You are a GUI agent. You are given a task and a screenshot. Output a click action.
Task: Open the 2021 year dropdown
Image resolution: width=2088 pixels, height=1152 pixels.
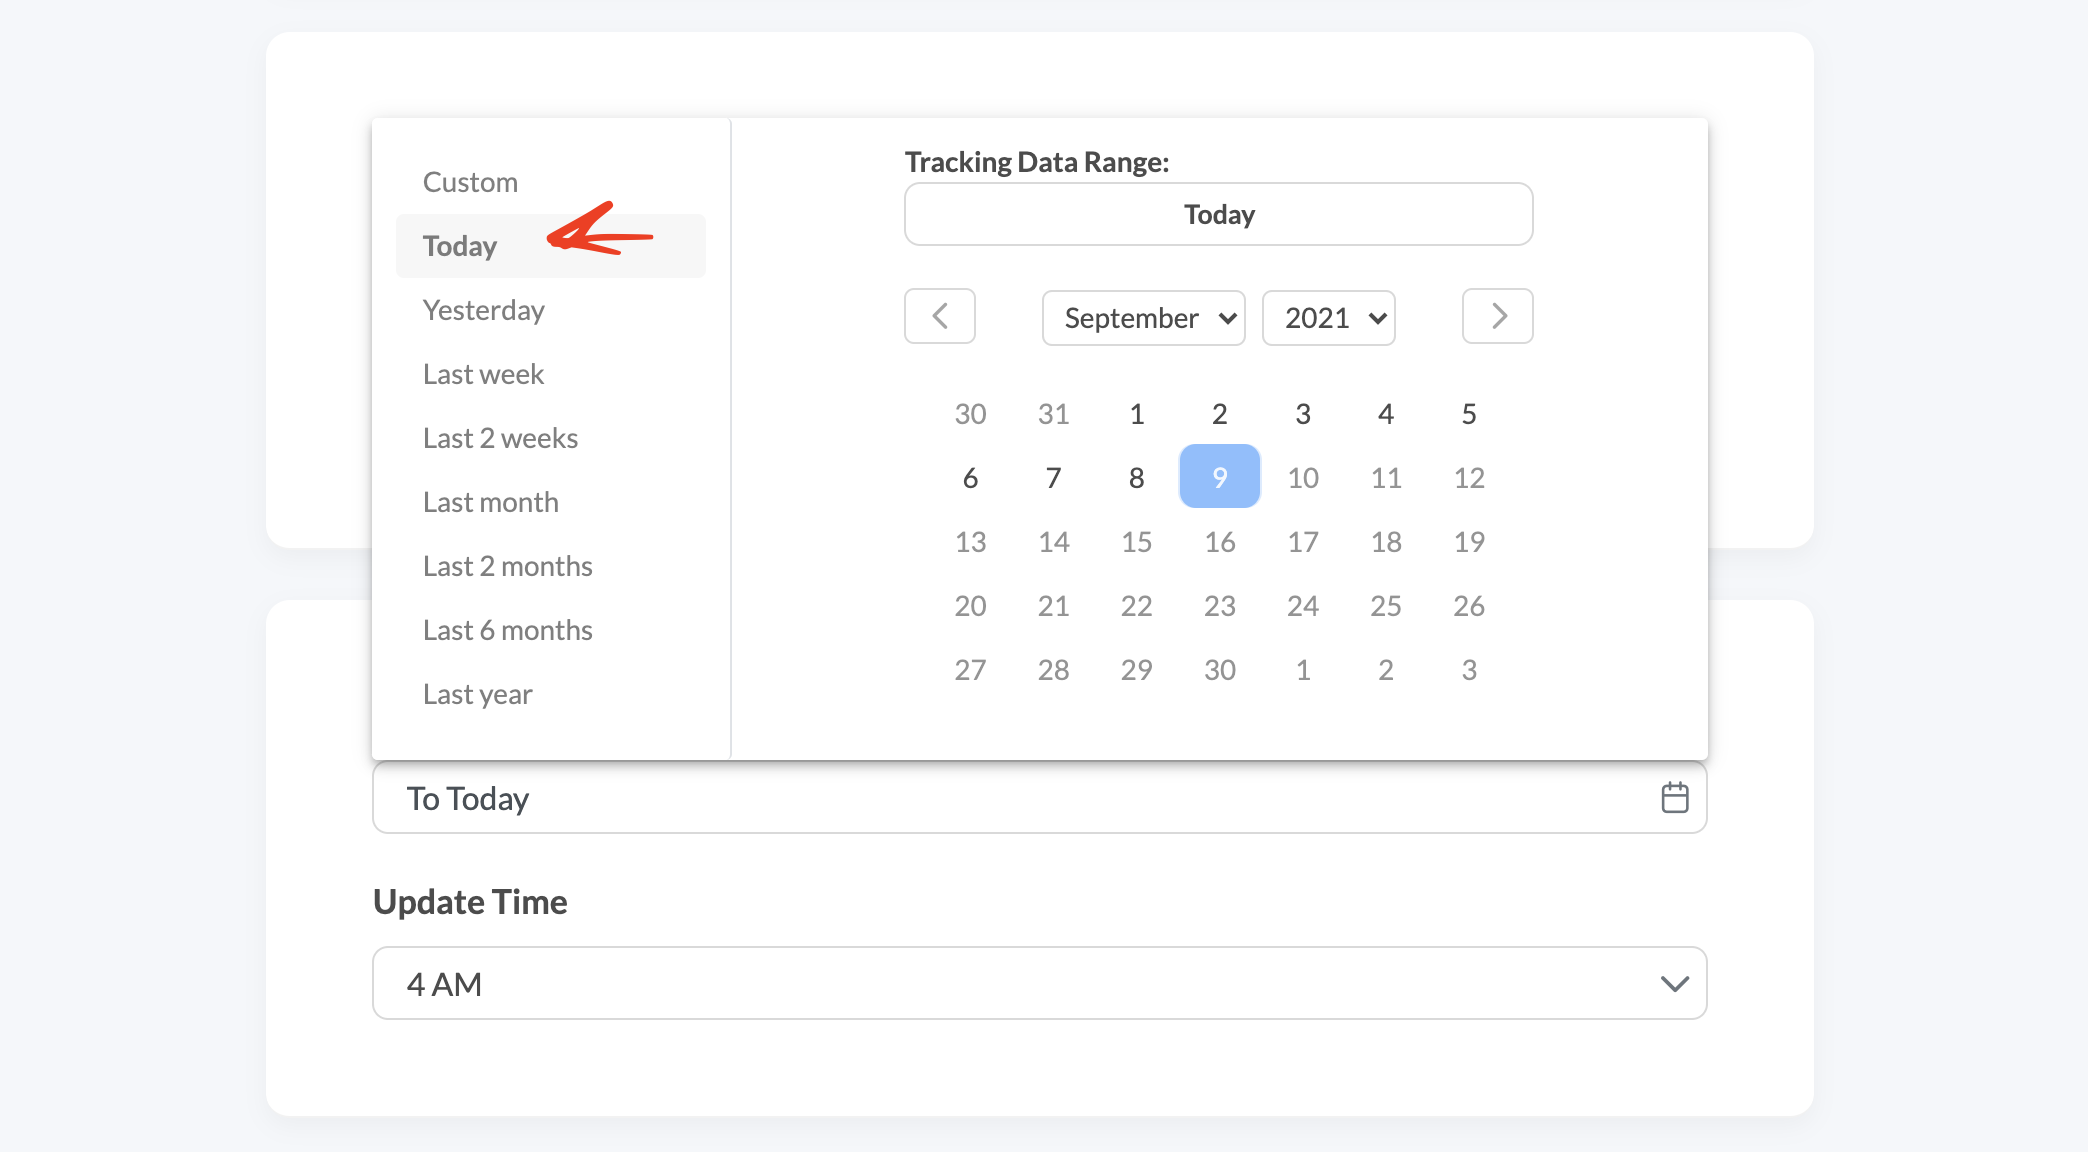(x=1329, y=318)
